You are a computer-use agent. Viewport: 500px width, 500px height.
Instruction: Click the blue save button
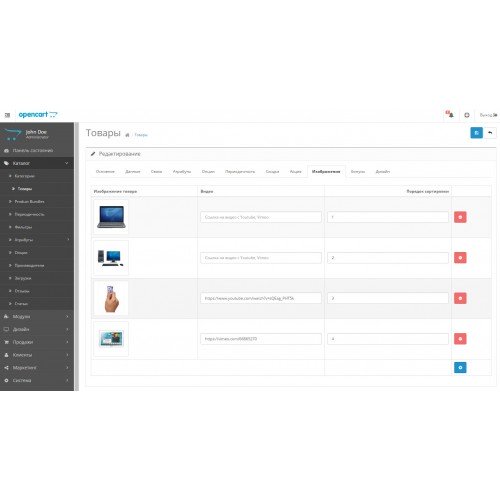(x=476, y=133)
